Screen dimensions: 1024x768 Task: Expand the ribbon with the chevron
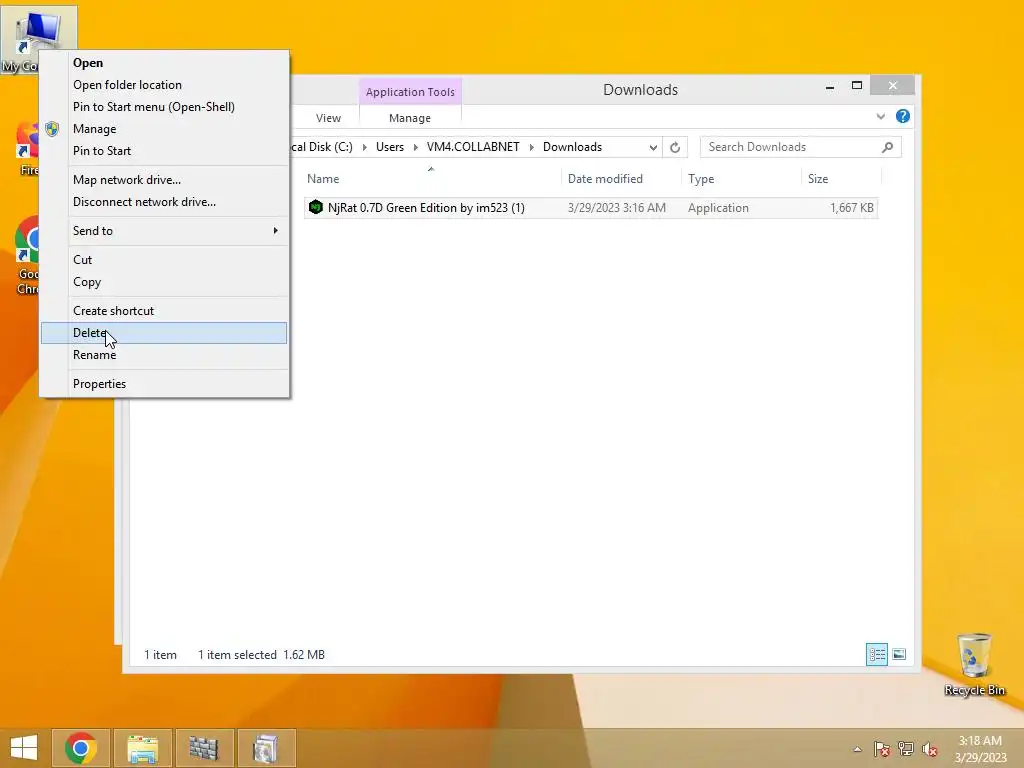pos(880,116)
